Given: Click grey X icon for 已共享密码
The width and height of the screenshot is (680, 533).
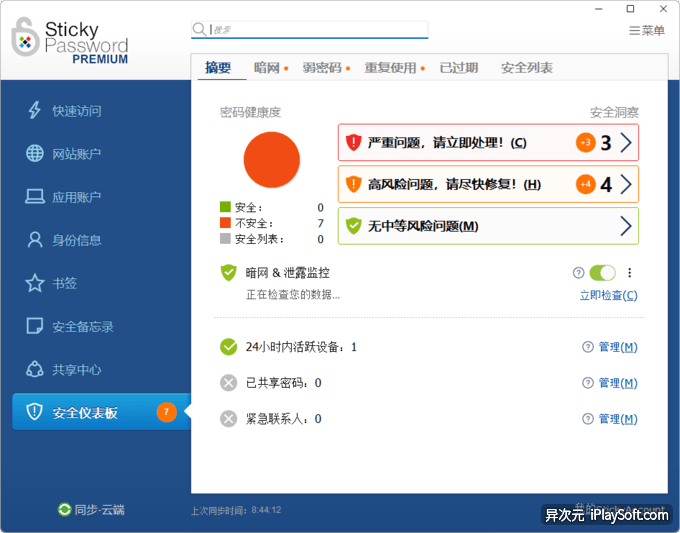Looking at the screenshot, I should coord(229,383).
